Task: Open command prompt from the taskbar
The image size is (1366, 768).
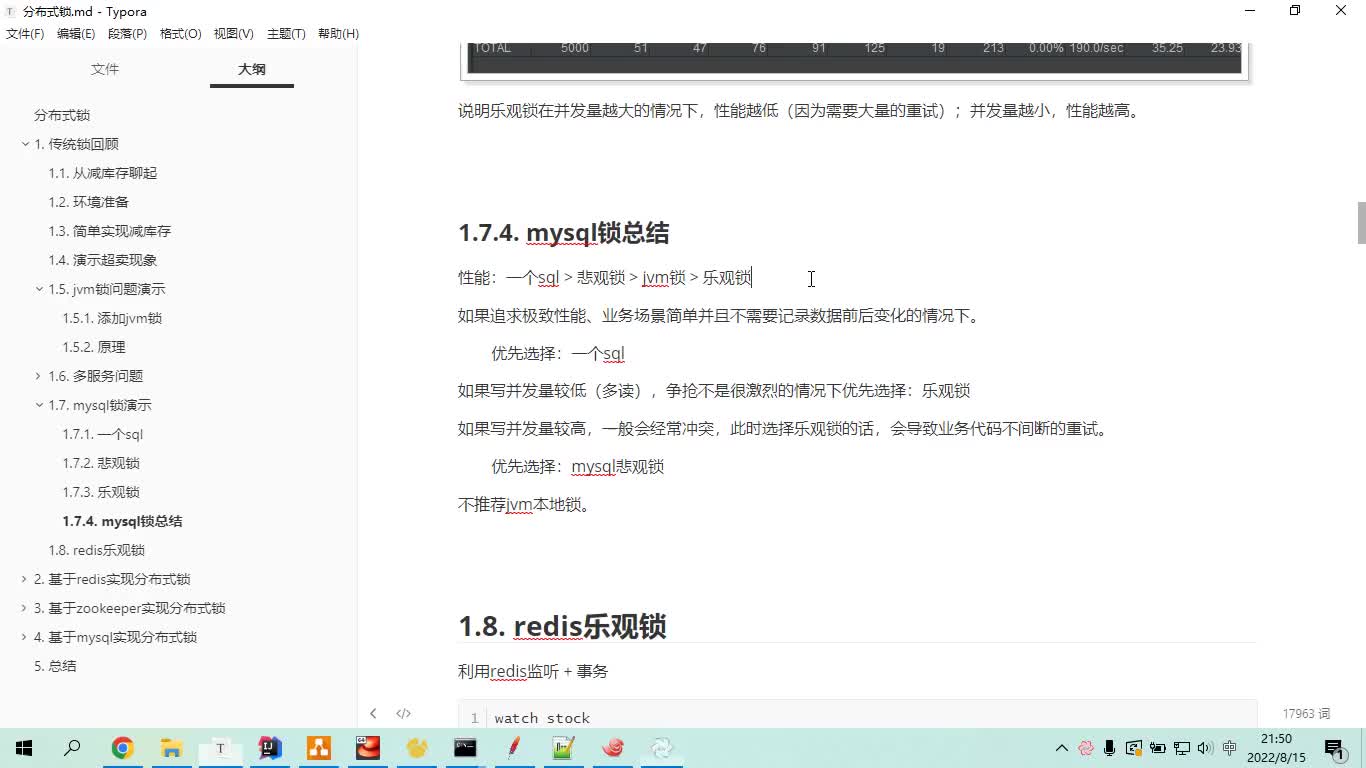Action: 465,748
